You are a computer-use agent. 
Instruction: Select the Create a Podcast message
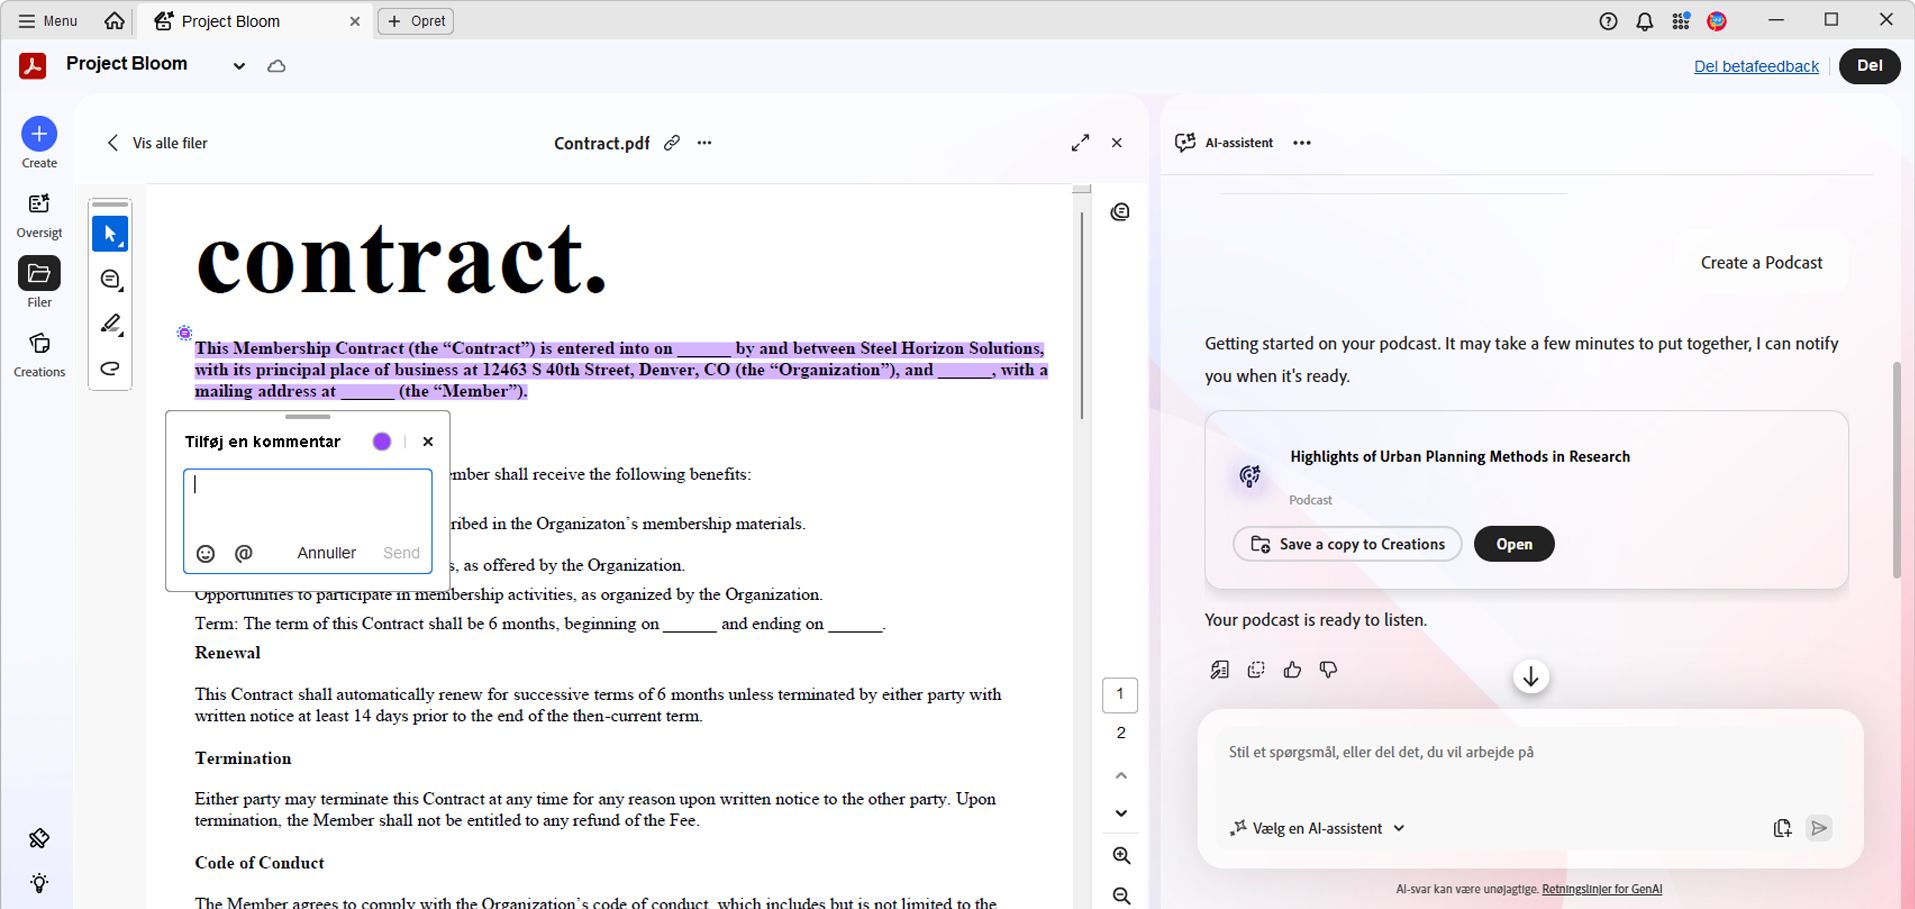(1761, 263)
